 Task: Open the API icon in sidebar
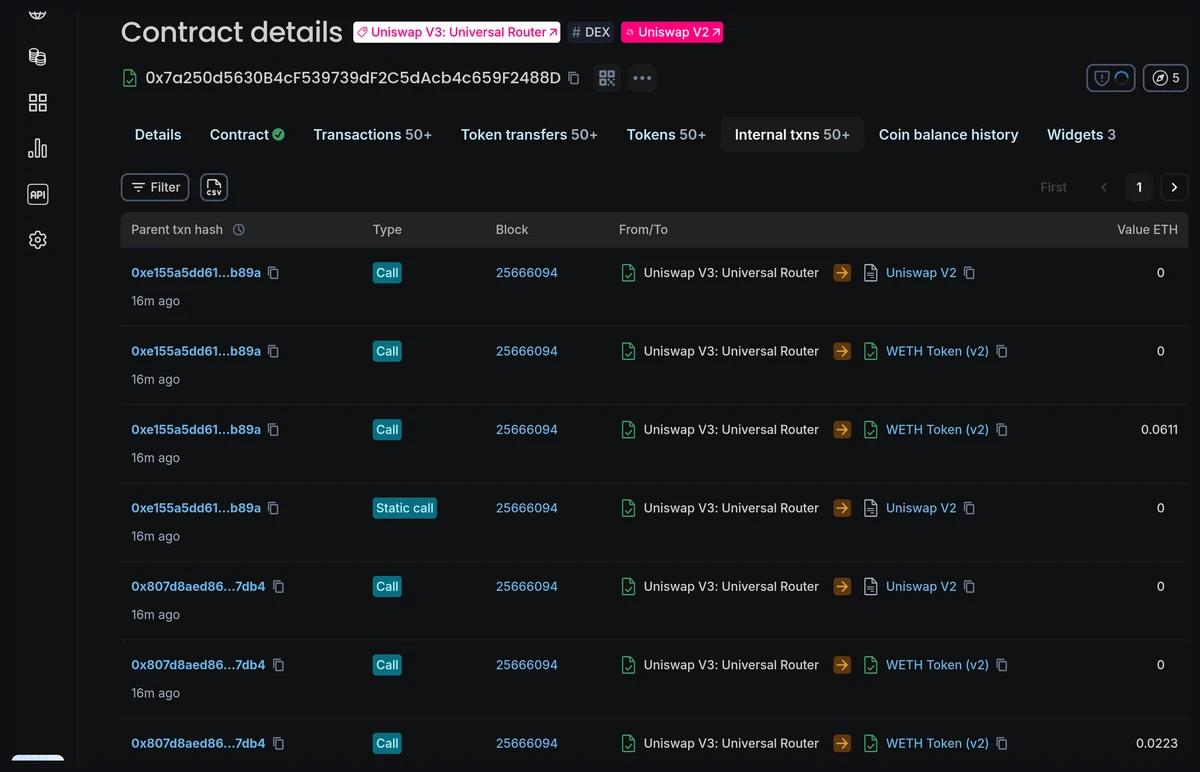coord(38,195)
